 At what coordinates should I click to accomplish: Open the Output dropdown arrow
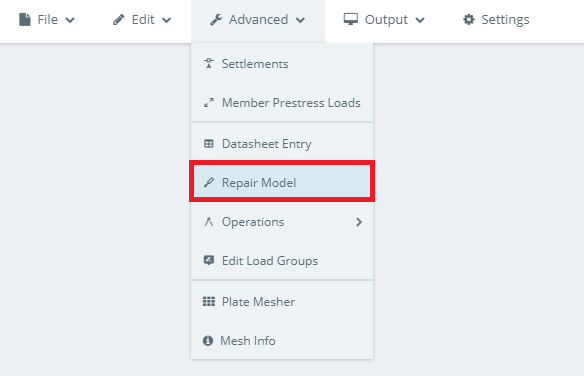420,20
